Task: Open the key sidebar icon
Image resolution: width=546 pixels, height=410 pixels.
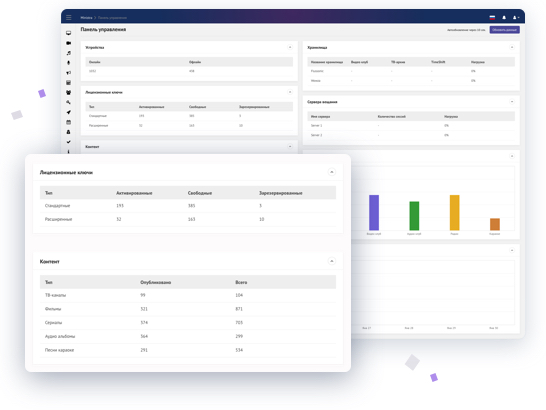Action: 69,102
